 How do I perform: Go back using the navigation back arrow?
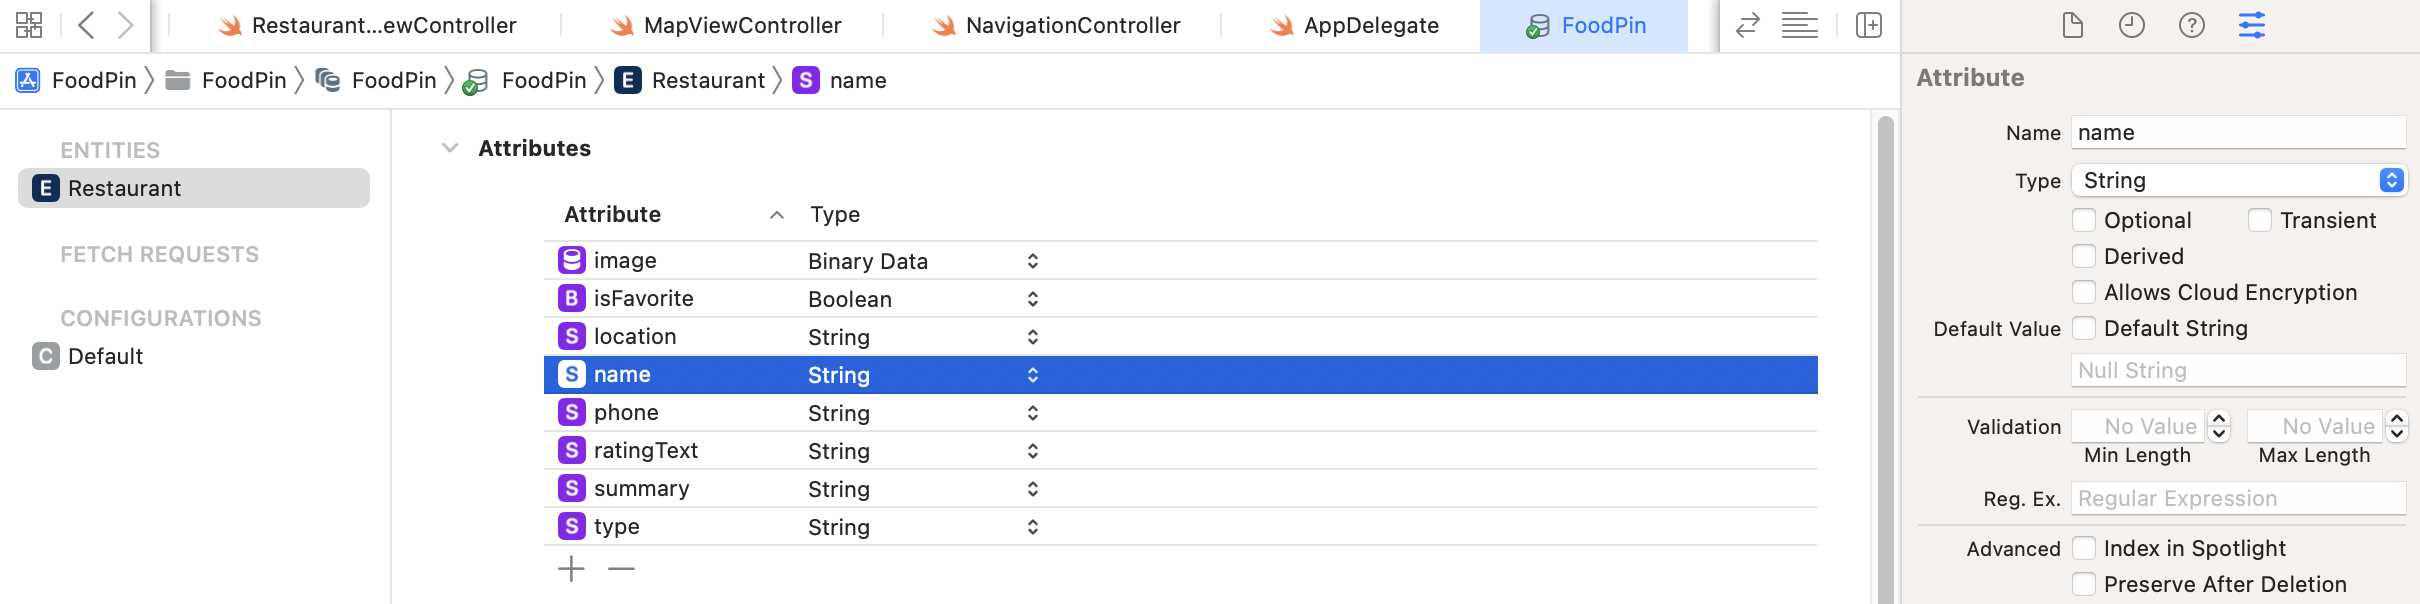click(x=86, y=25)
